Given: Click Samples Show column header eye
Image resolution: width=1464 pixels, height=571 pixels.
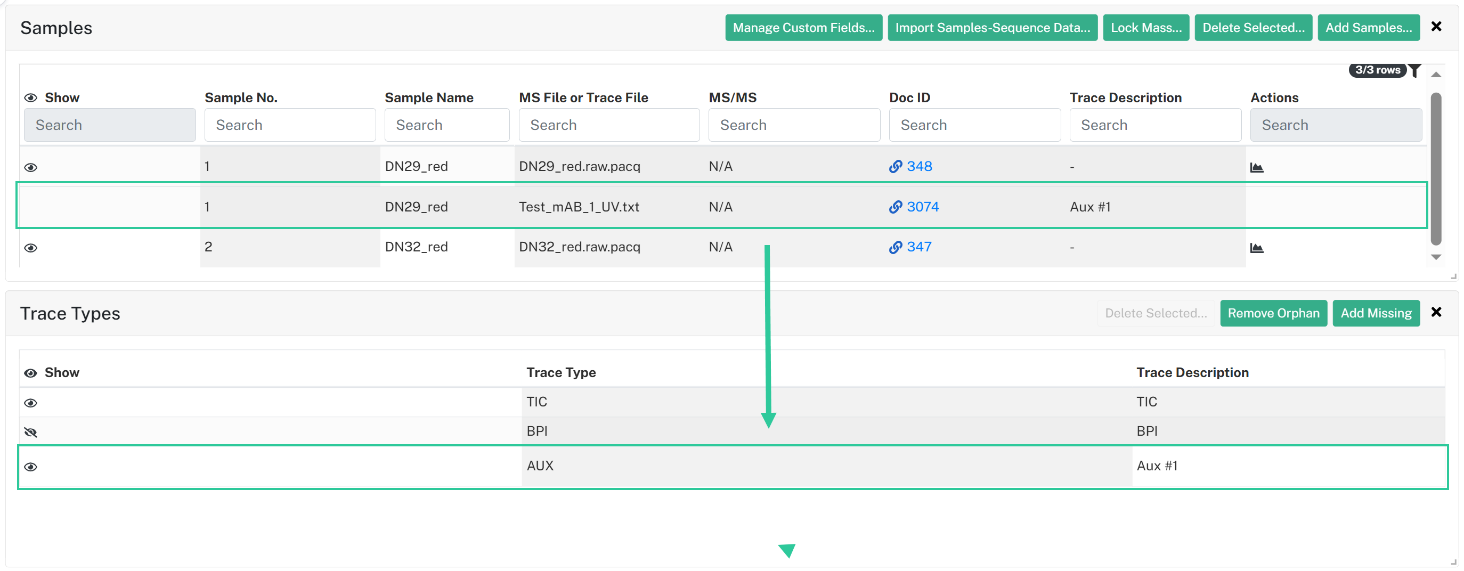Looking at the screenshot, I should coord(31,98).
